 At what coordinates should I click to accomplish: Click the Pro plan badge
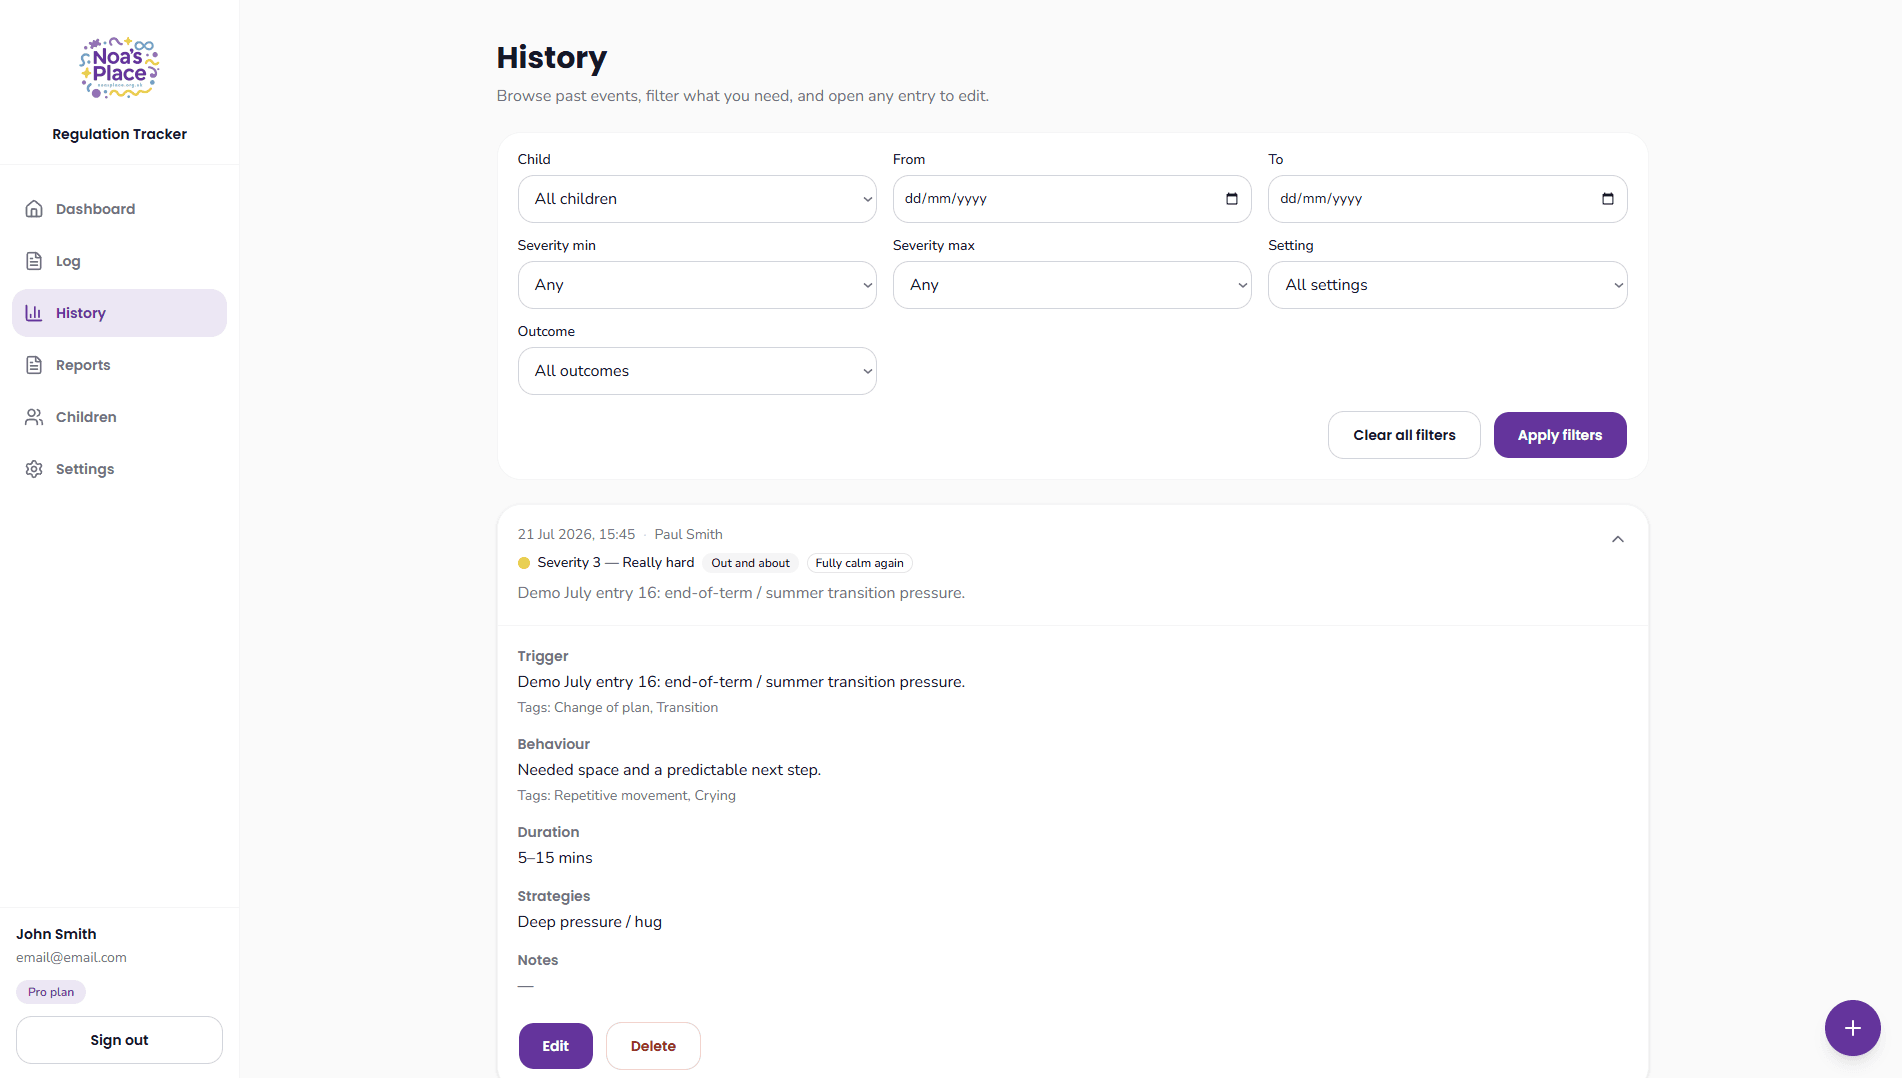point(51,992)
